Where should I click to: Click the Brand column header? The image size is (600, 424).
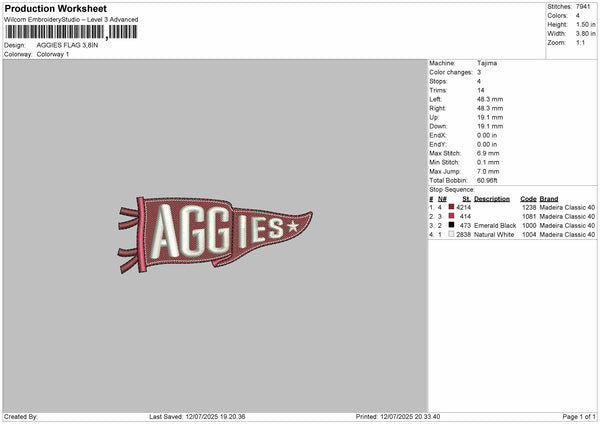549,199
